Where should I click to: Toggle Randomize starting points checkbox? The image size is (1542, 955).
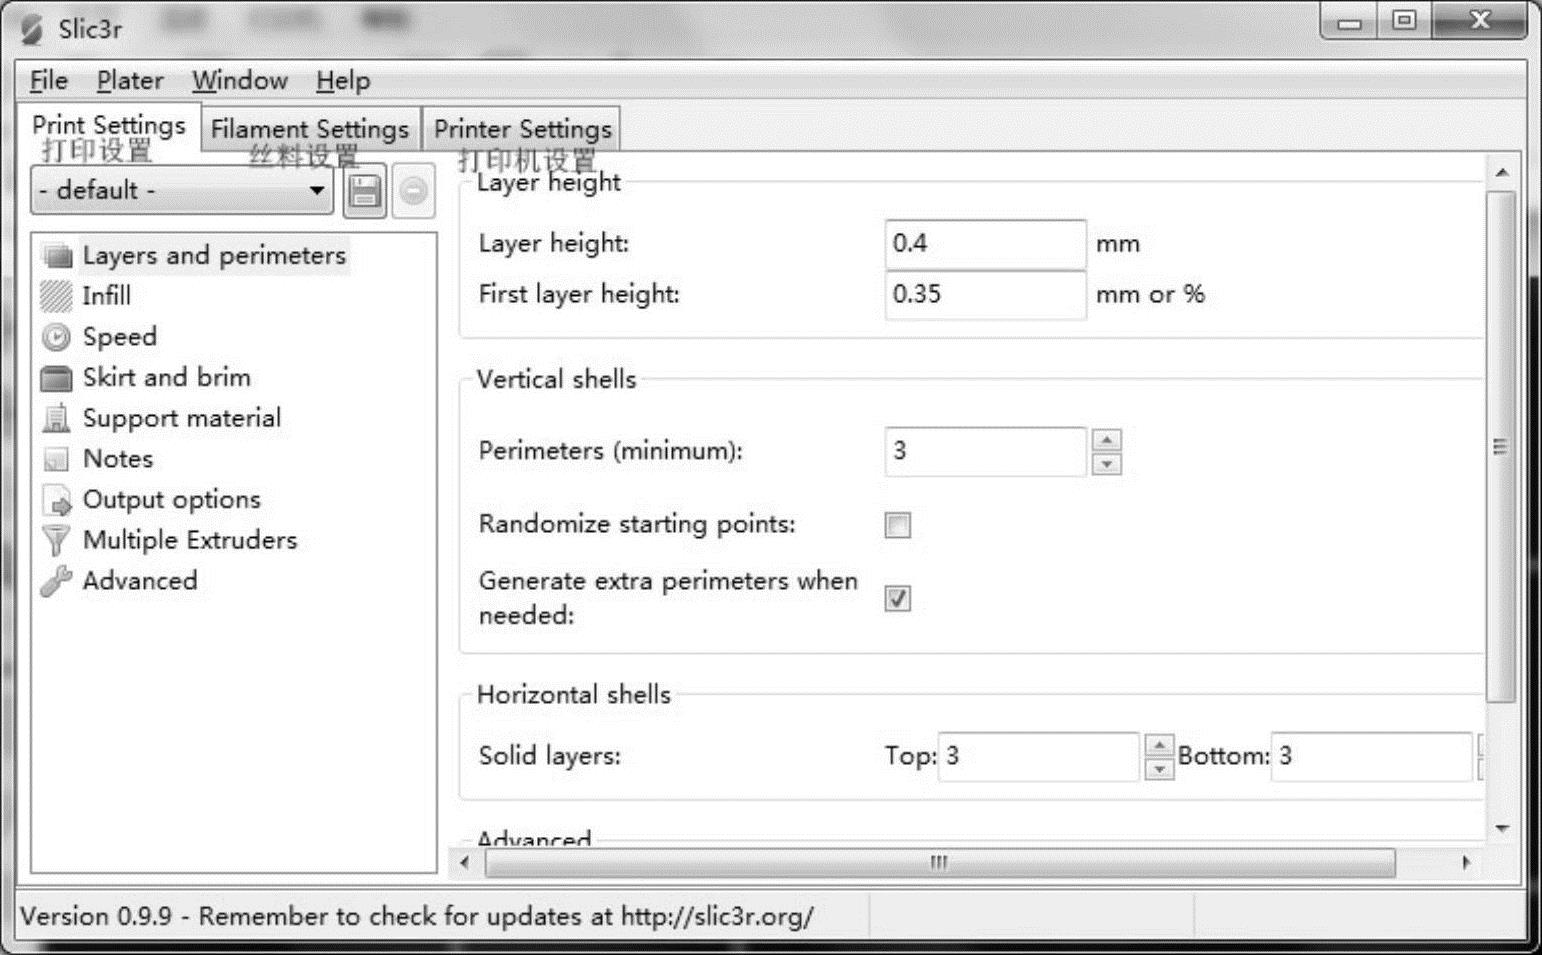[x=898, y=525]
